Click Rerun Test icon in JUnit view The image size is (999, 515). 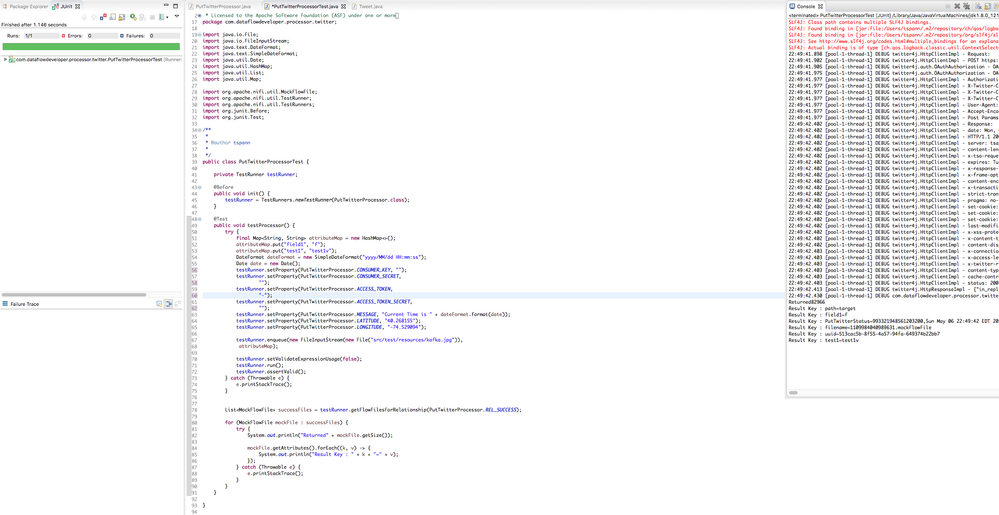[133, 17]
